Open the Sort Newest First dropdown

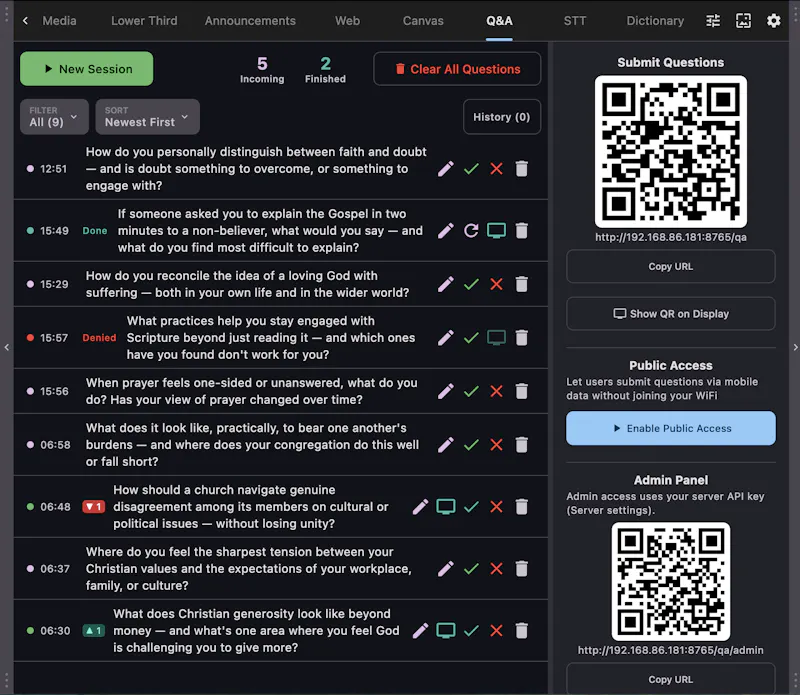[x=147, y=117]
